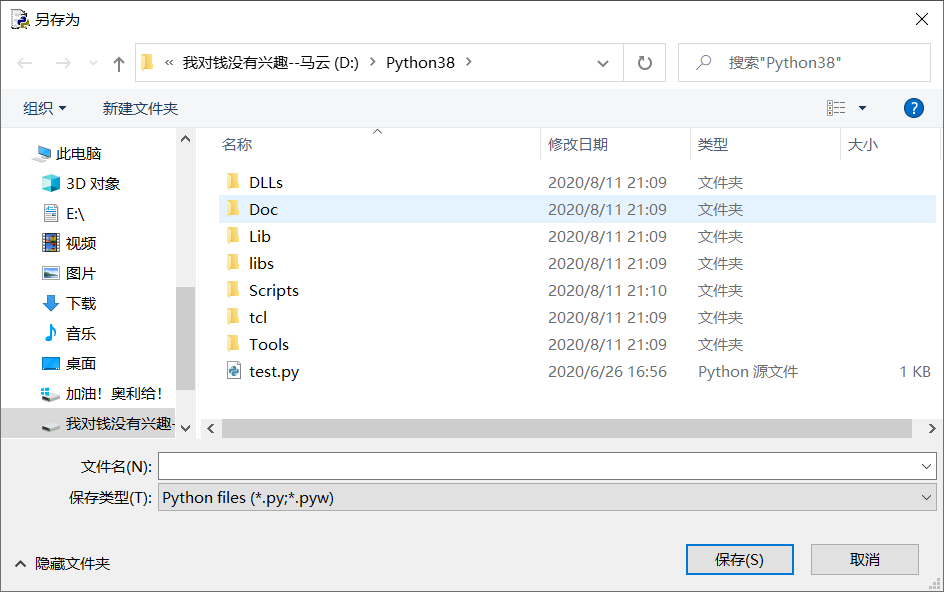
Task: Change the view layout icon
Action: pos(836,108)
